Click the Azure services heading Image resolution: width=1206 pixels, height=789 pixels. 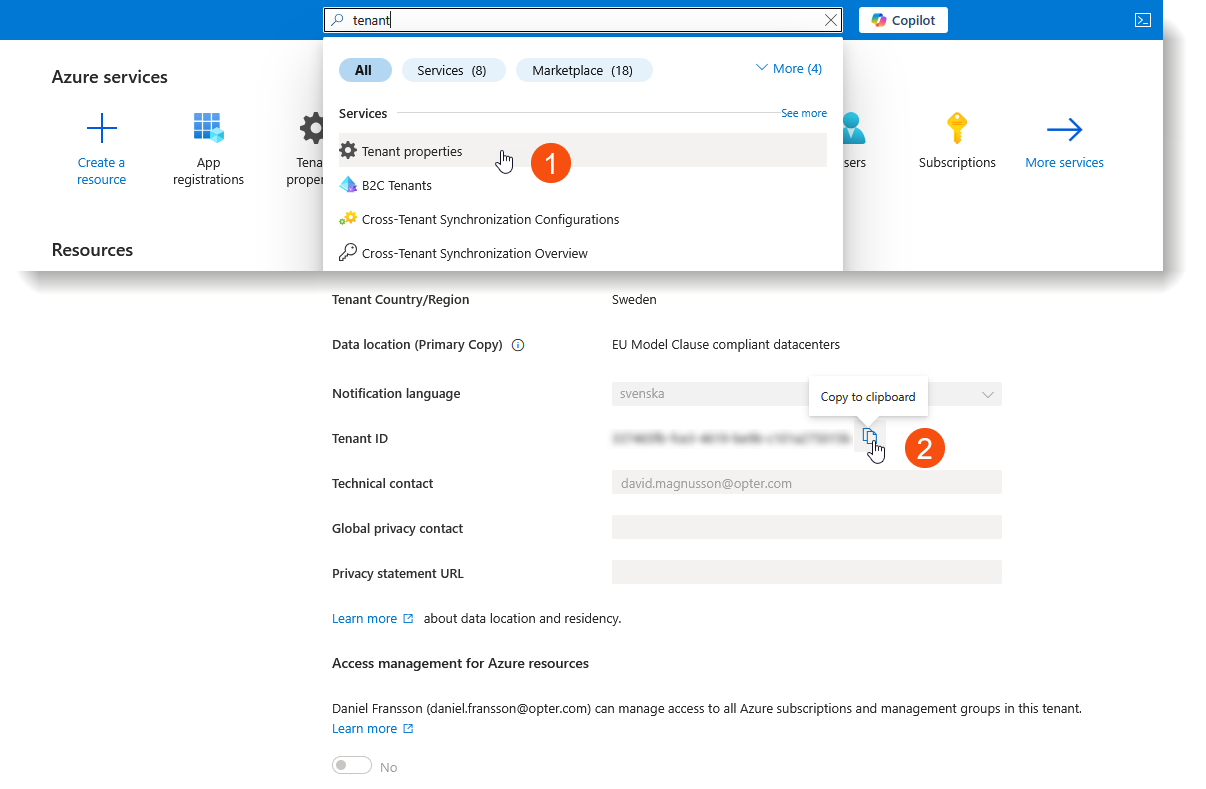(110, 77)
